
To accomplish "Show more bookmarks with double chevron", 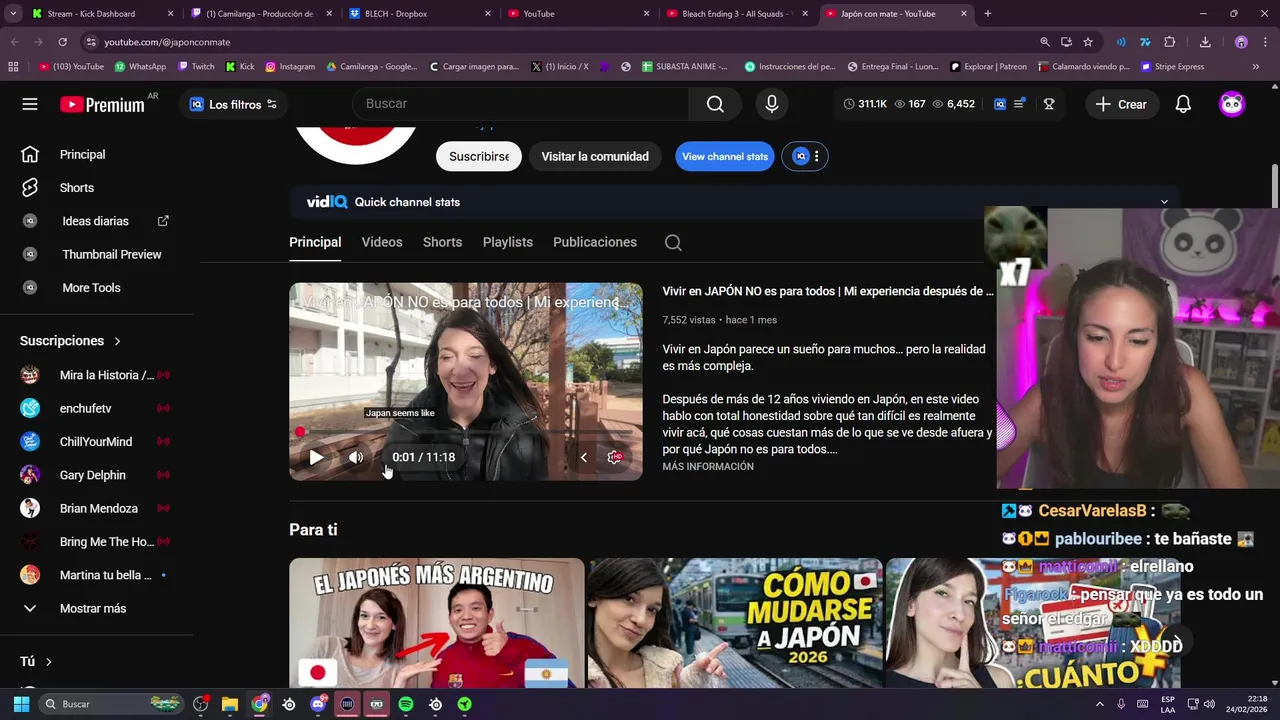I will (x=1256, y=67).
